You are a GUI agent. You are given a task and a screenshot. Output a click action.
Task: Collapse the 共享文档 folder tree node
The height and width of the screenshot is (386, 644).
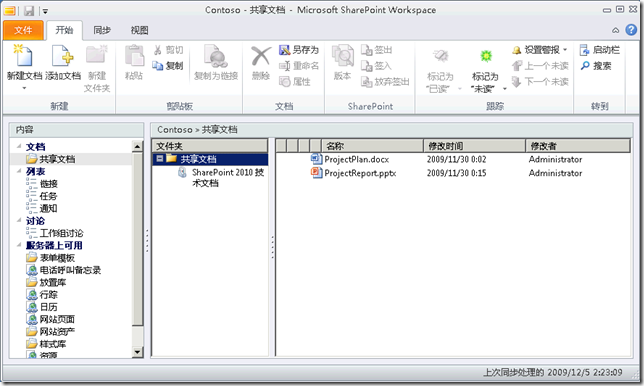click(160, 159)
